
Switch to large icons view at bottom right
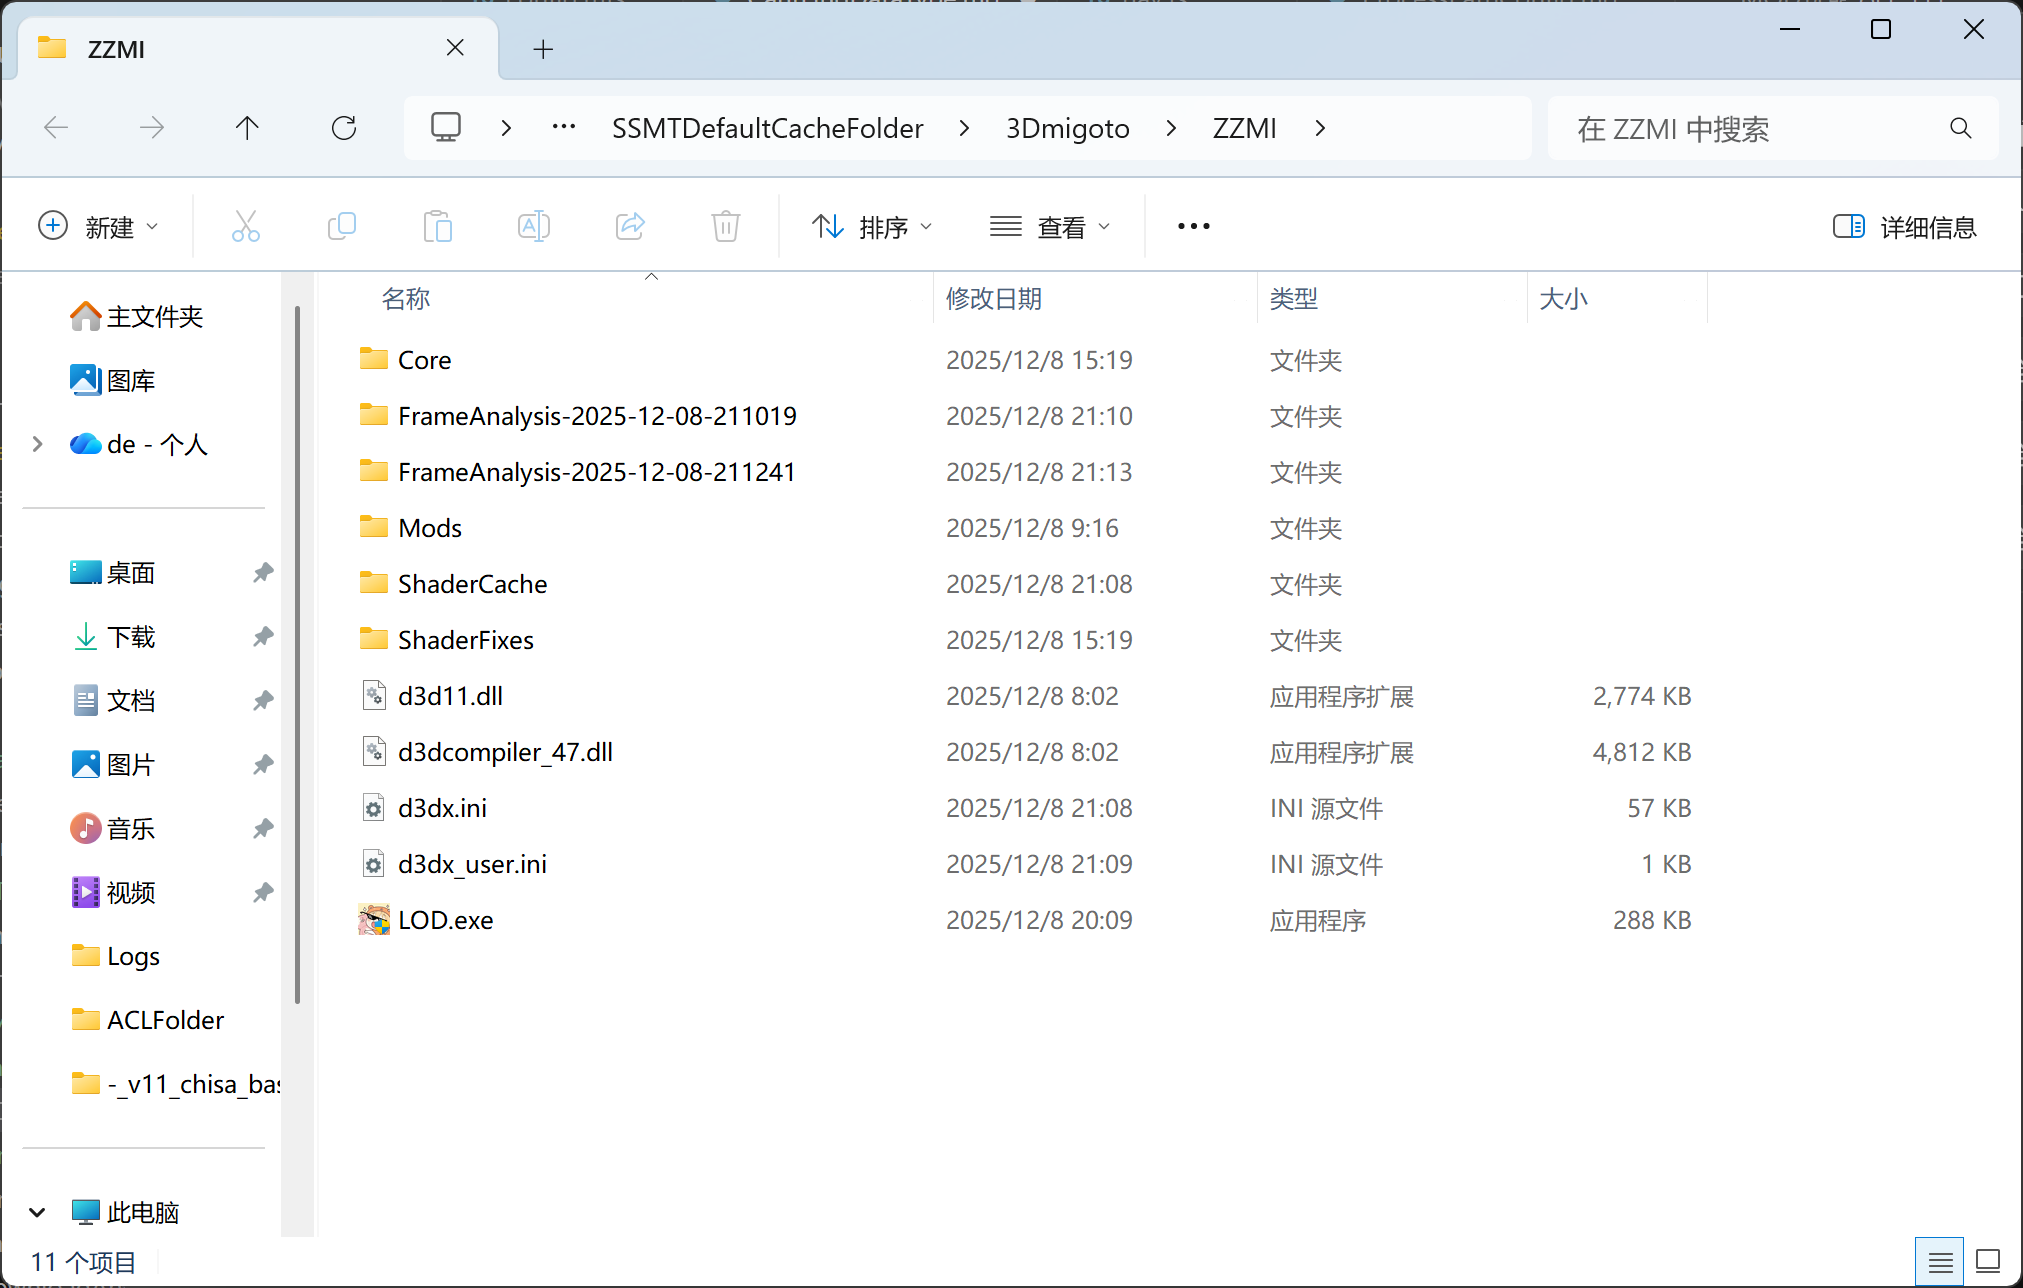click(x=1988, y=1260)
